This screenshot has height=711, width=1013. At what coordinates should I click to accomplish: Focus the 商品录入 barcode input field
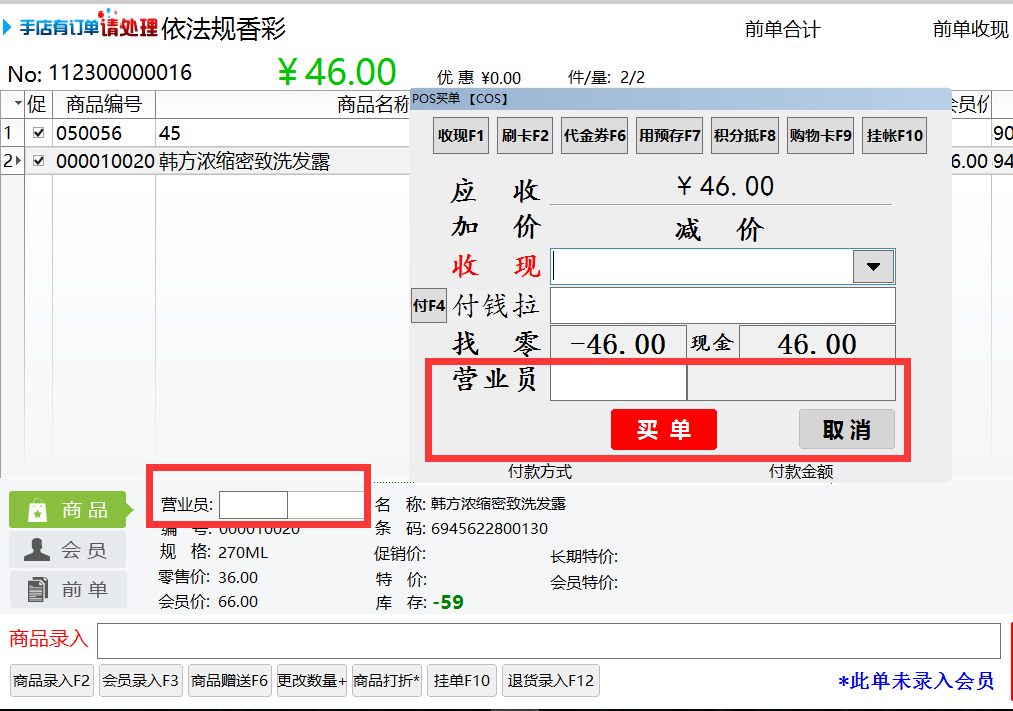pyautogui.click(x=548, y=641)
